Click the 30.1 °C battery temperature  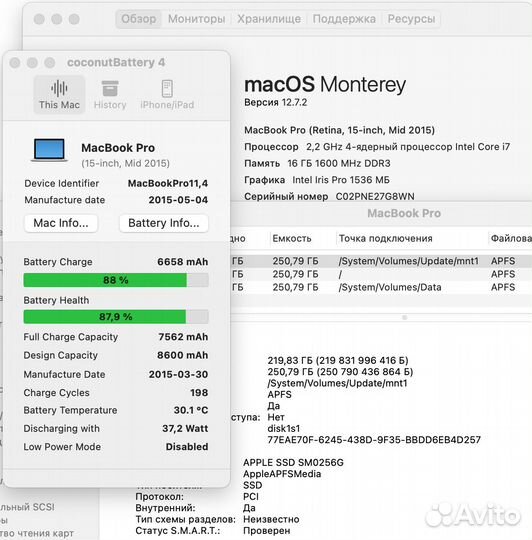click(191, 410)
